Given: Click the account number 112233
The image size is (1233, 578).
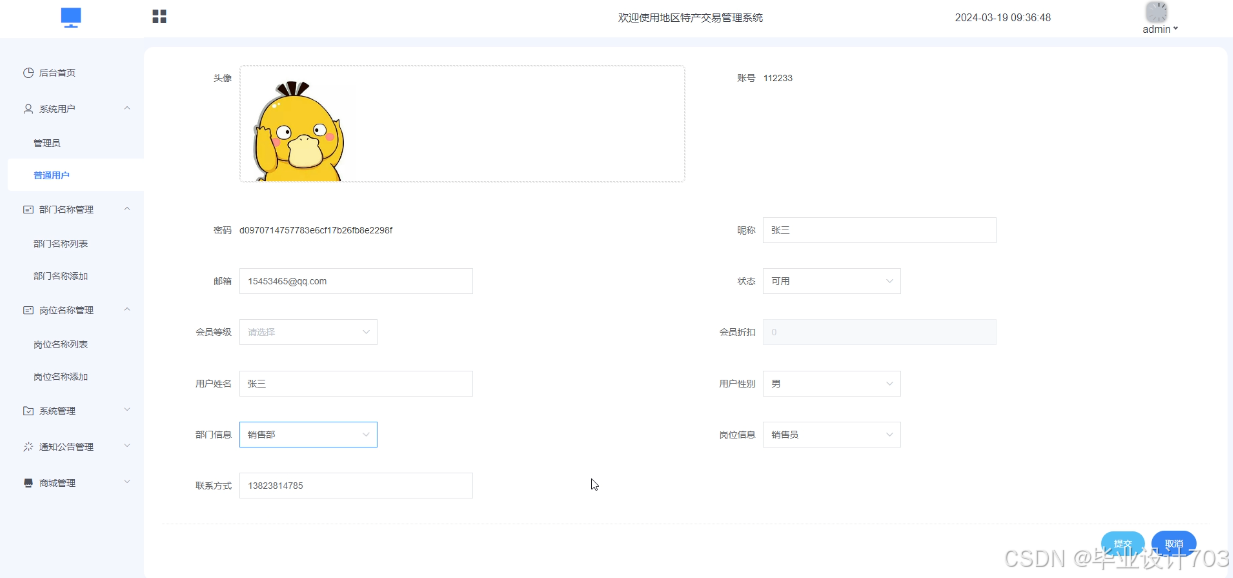Looking at the screenshot, I should [x=778, y=78].
